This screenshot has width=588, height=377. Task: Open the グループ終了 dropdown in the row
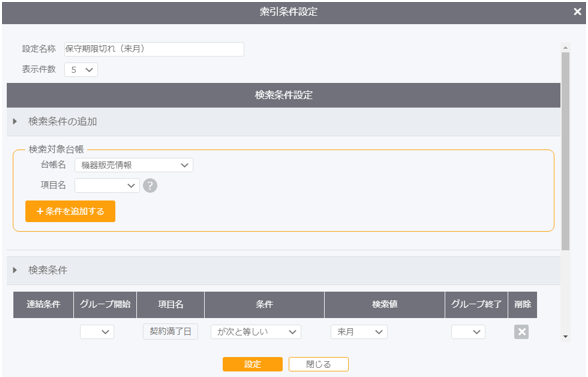(468, 332)
